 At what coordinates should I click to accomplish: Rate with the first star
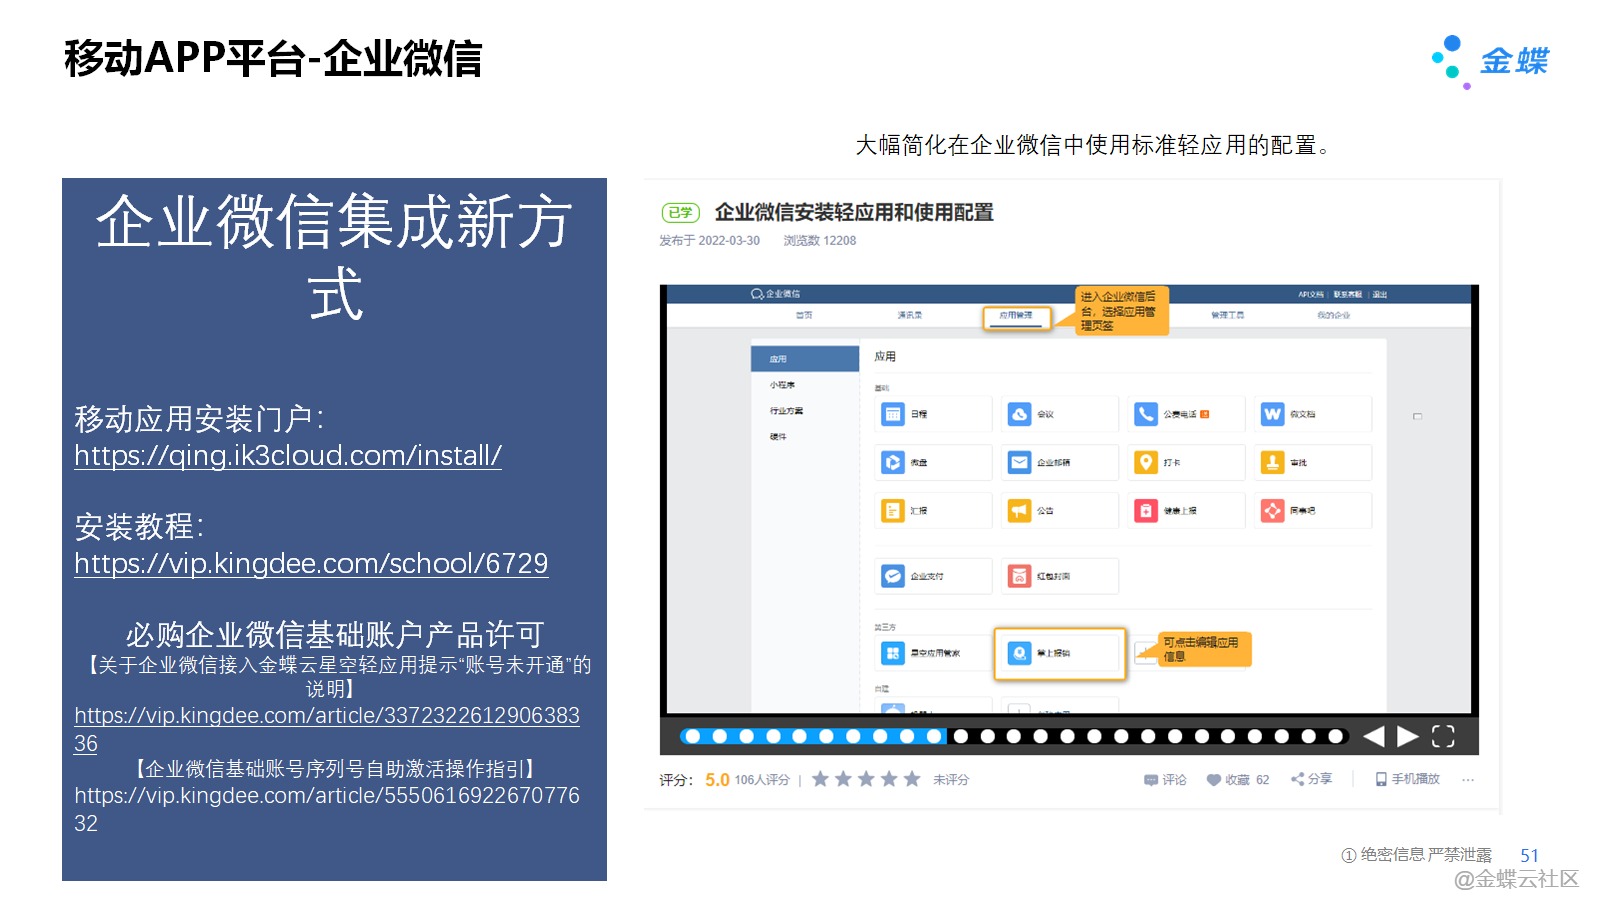pyautogui.click(x=820, y=779)
